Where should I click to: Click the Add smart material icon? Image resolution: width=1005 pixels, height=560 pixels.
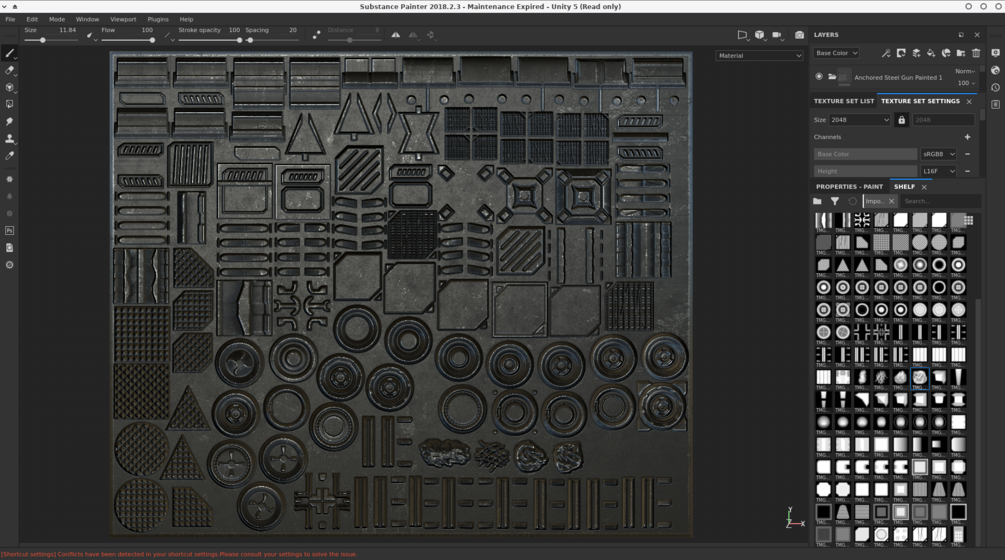[946, 53]
